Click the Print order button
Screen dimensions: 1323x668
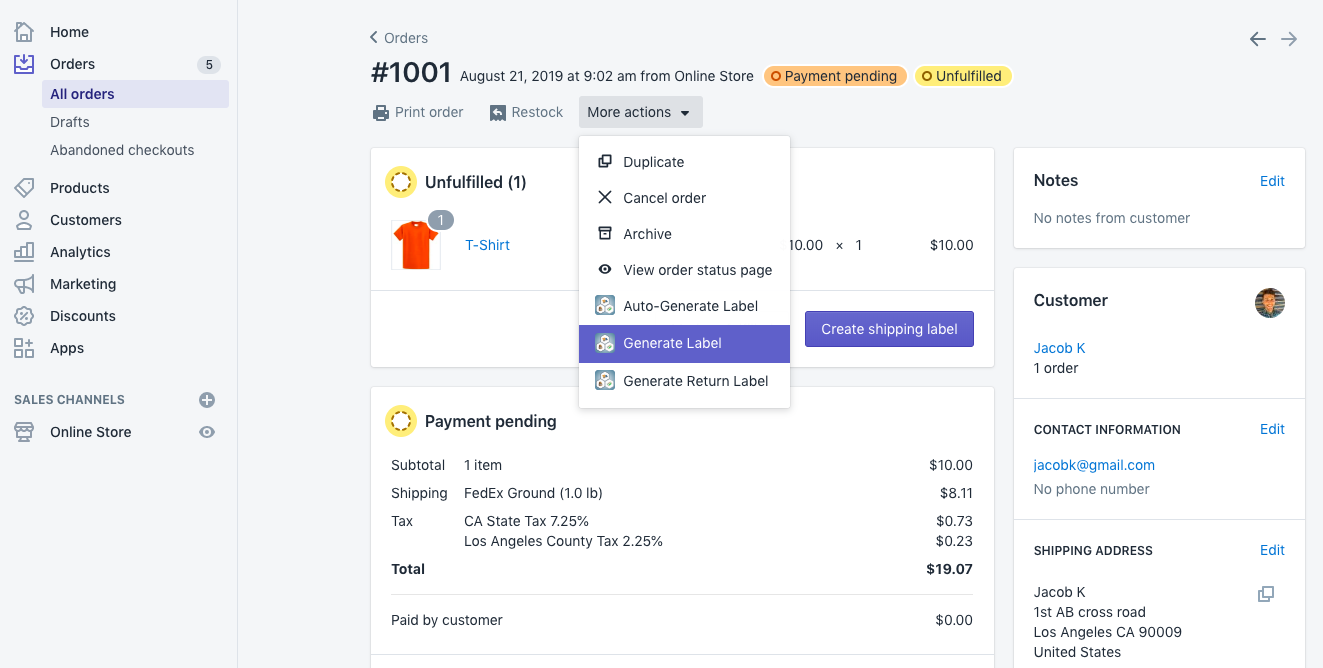[418, 112]
